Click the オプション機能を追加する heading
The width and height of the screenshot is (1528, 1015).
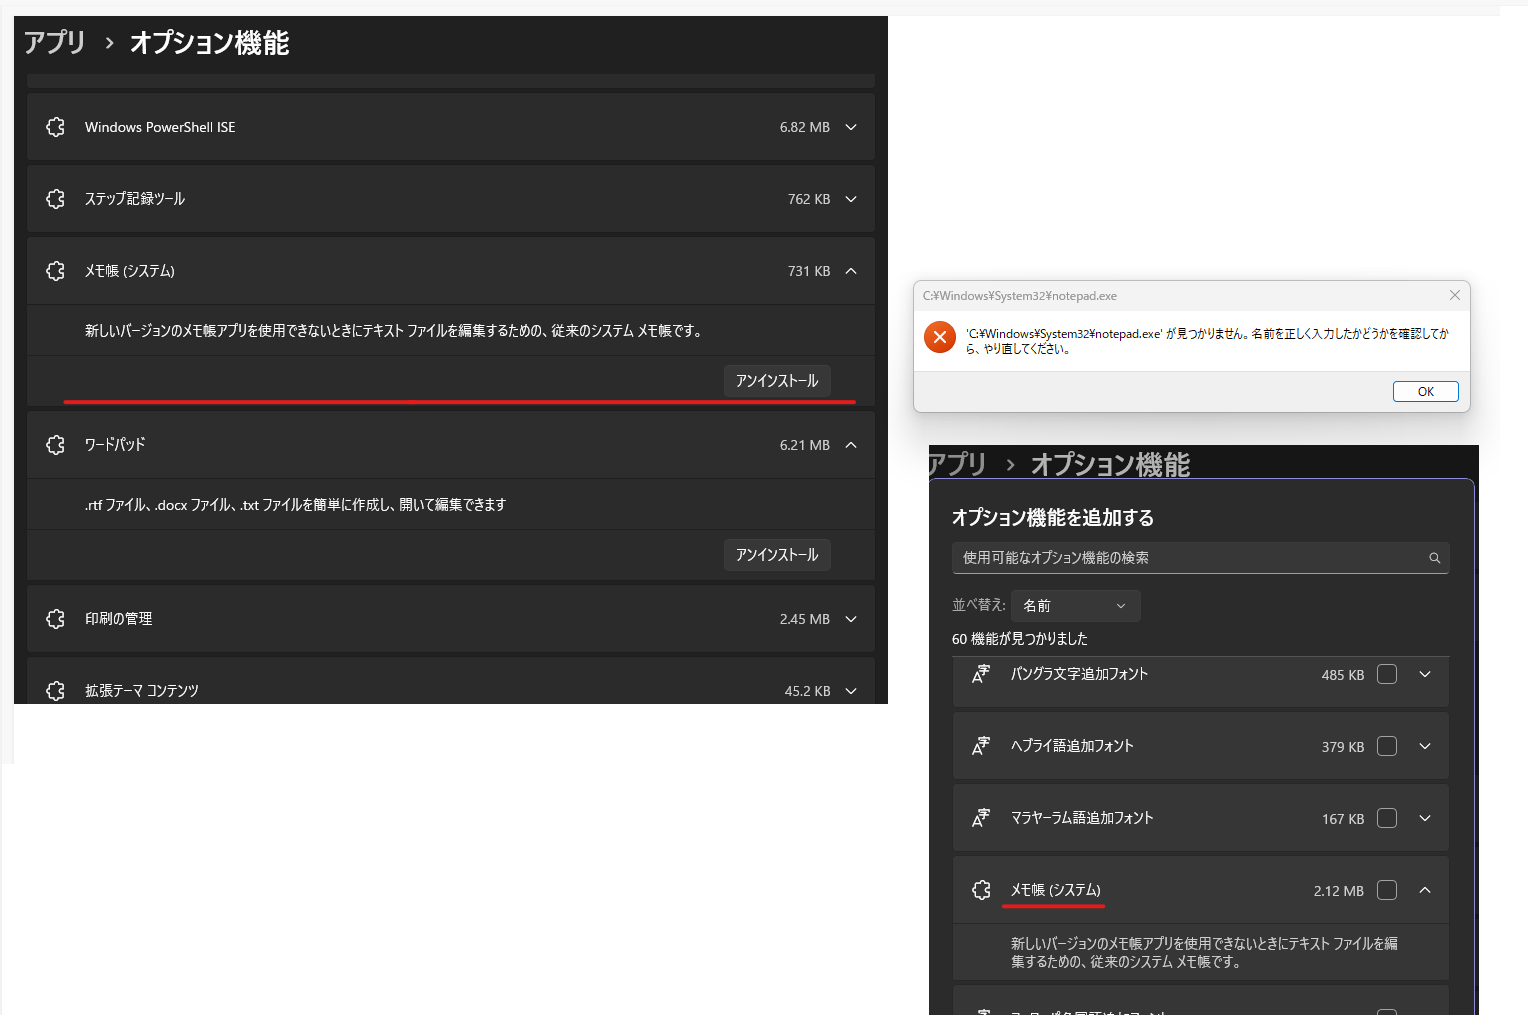pyautogui.click(x=1053, y=517)
